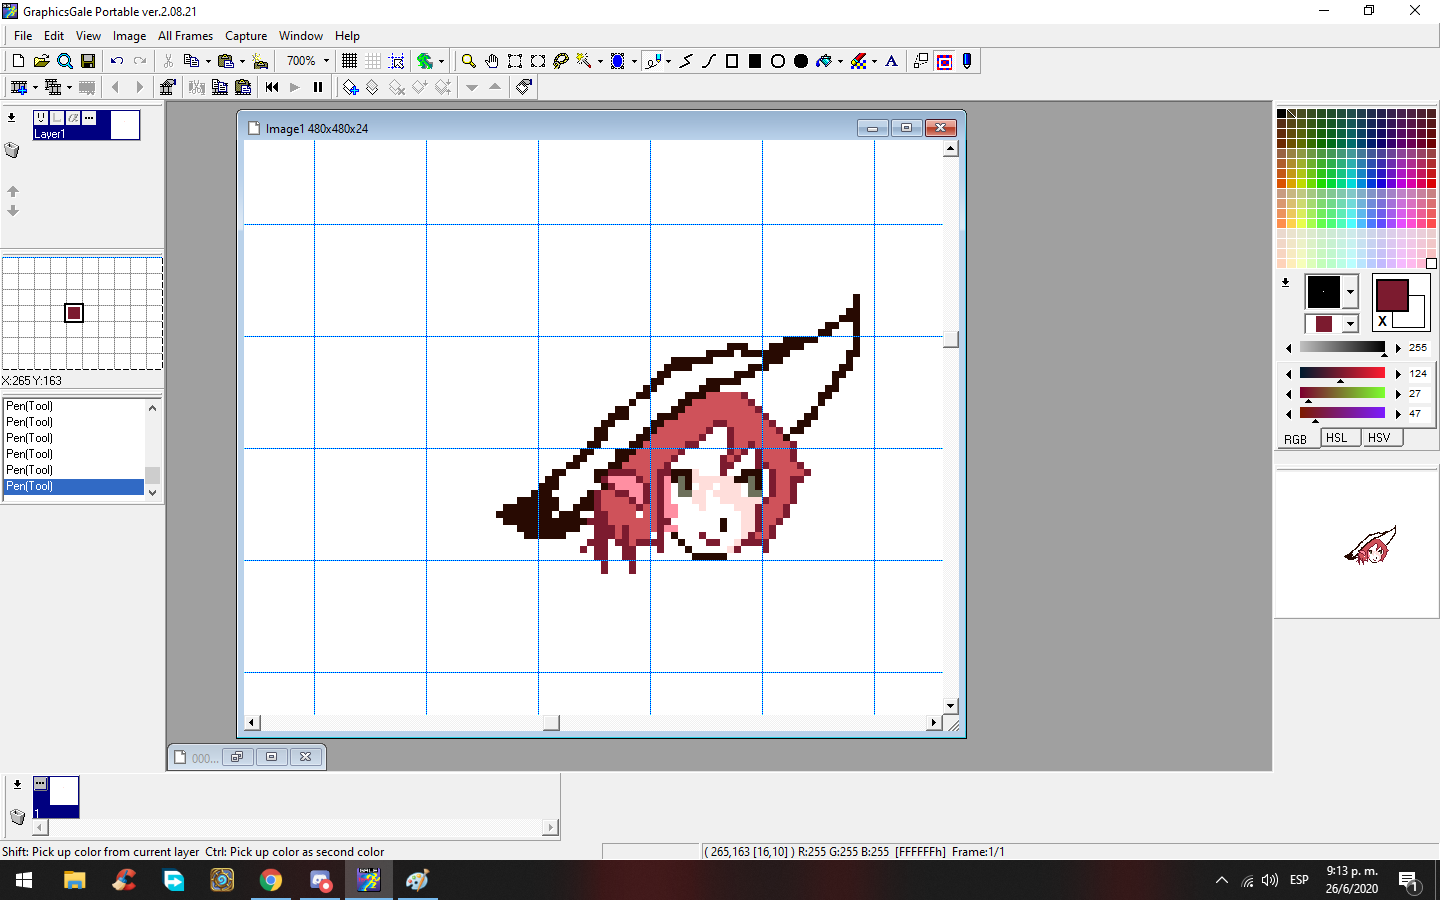This screenshot has height=900, width=1440.
Task: Select the outlined Ellipse tool
Action: click(778, 61)
